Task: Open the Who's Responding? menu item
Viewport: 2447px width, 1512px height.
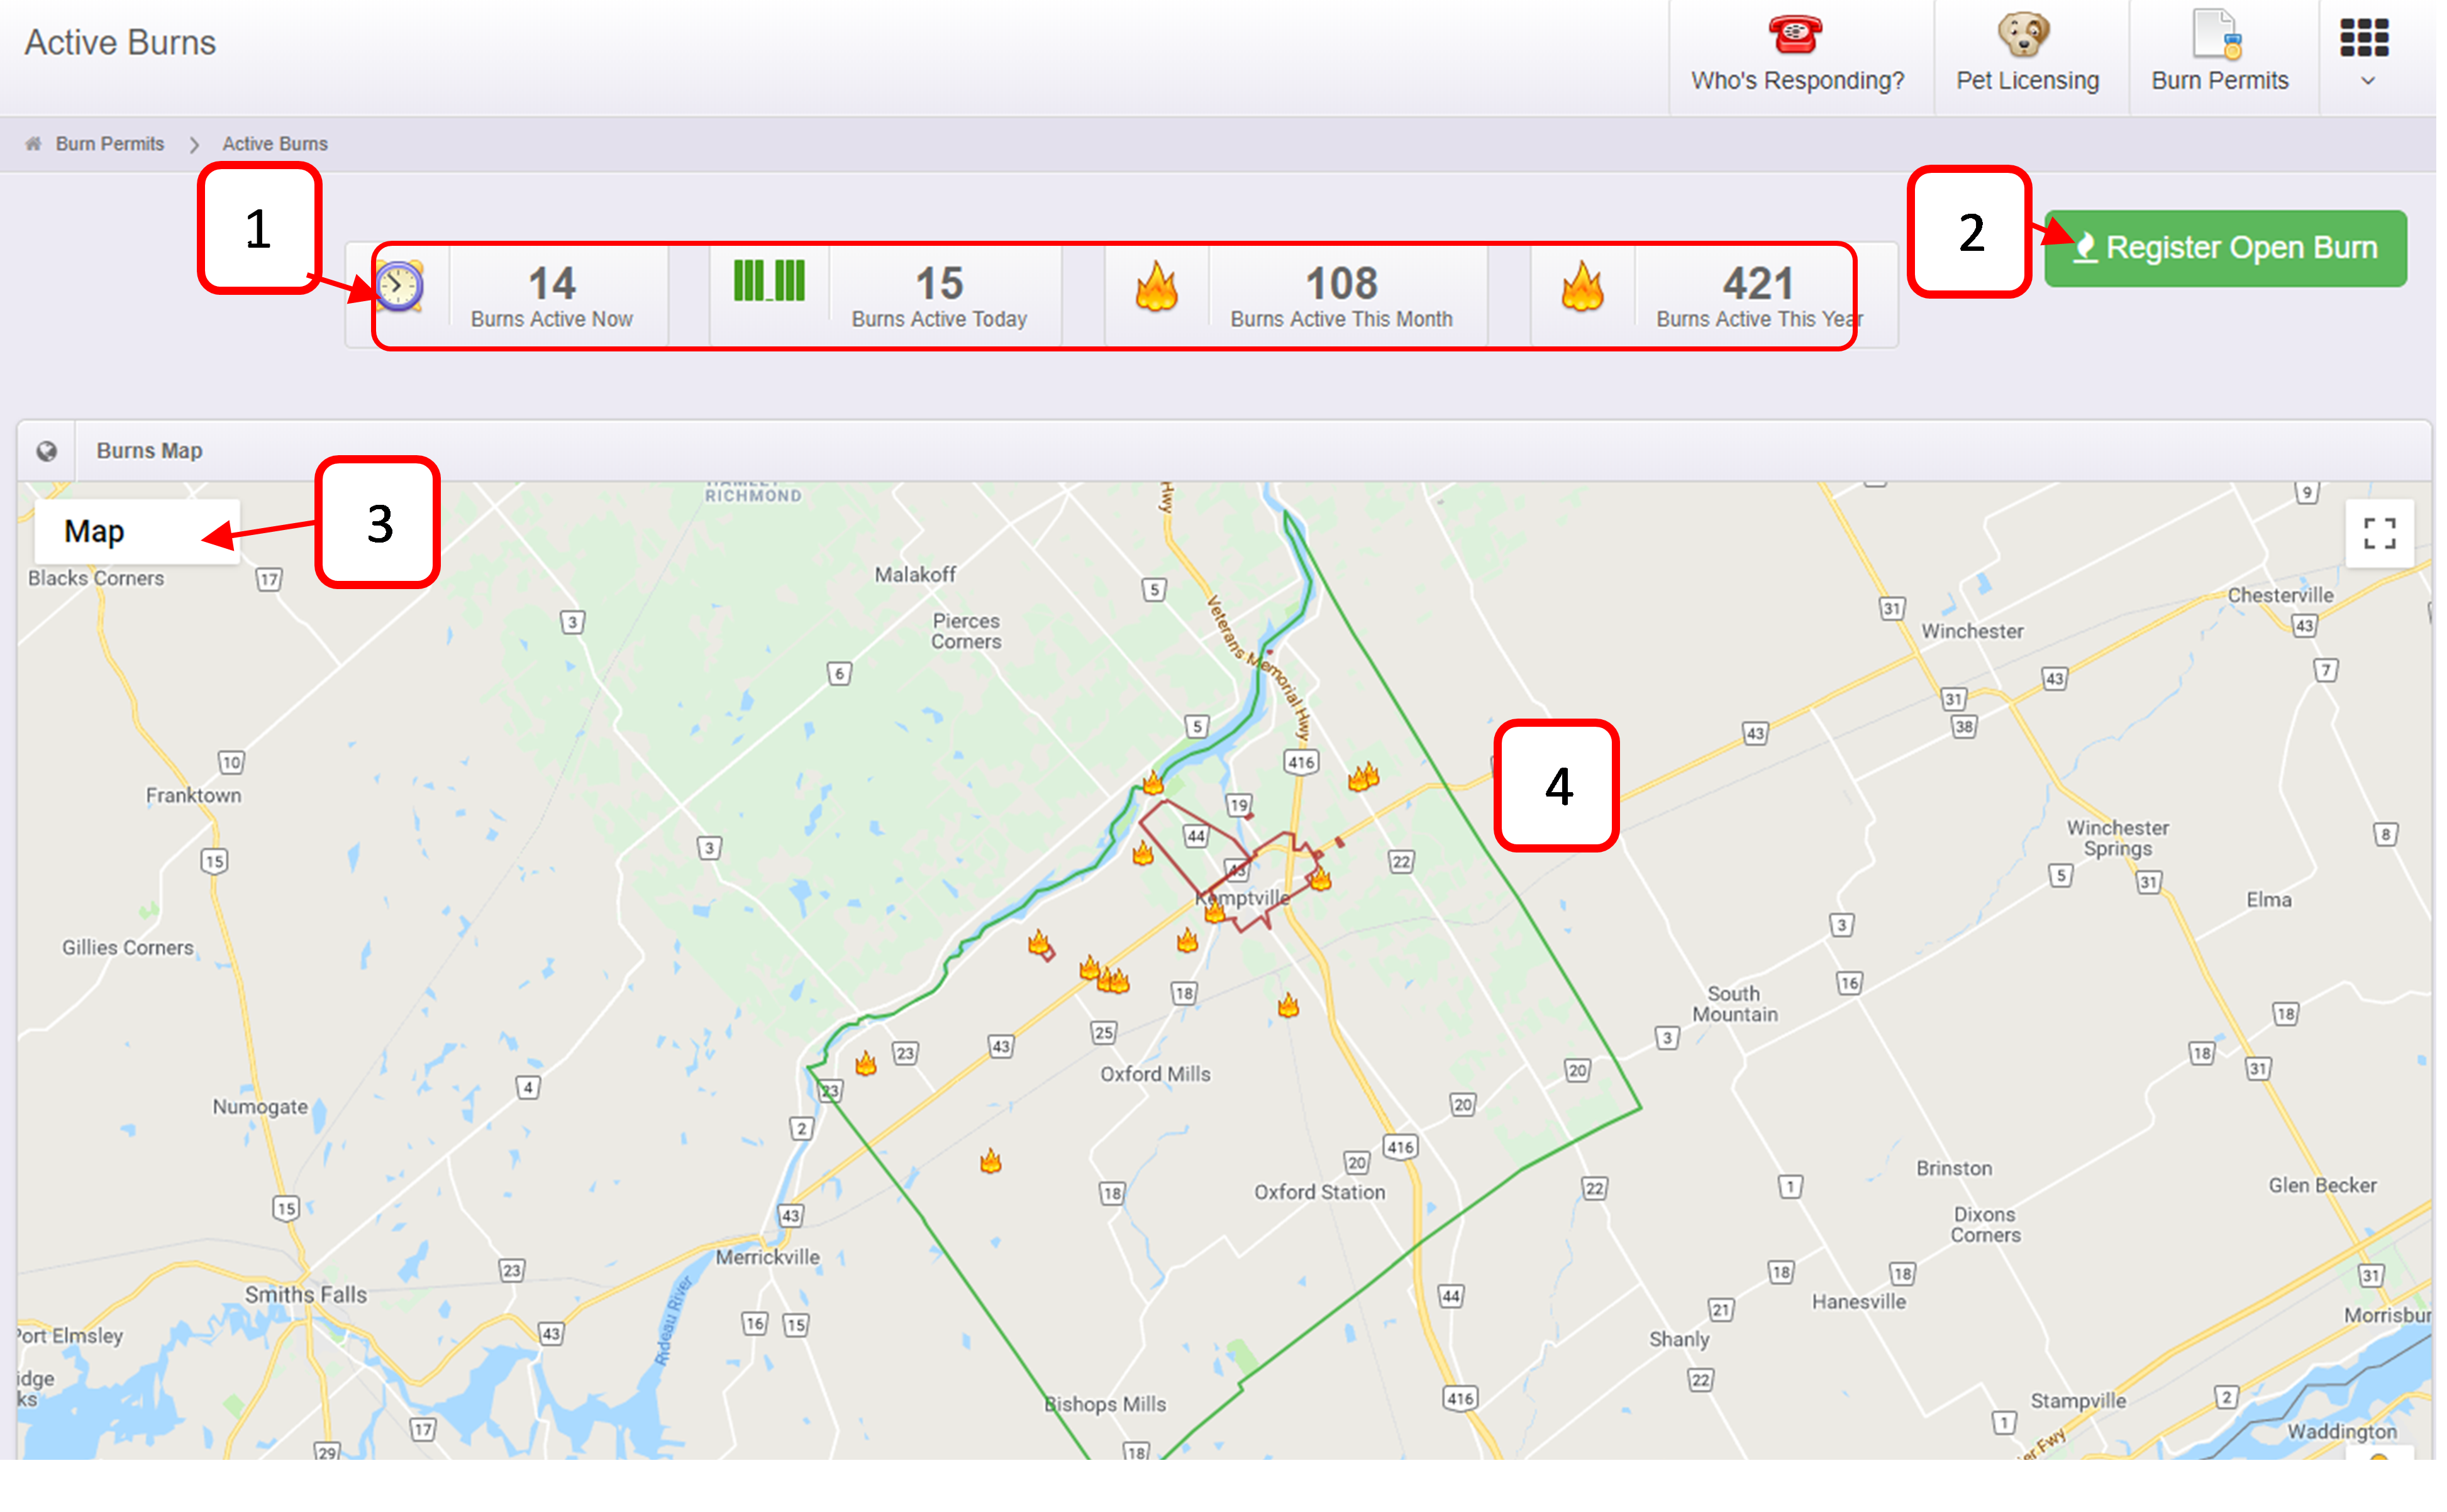Action: (x=1797, y=81)
